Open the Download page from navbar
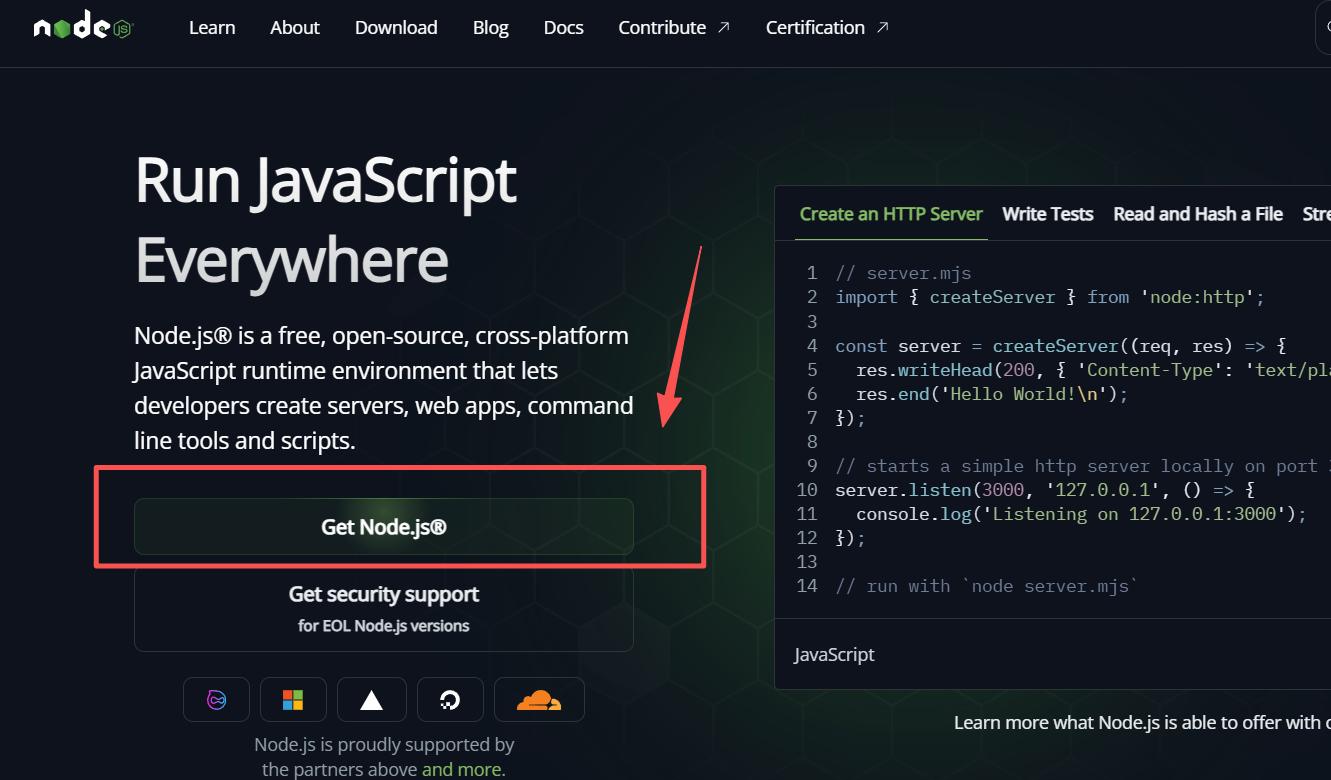1331x780 pixels. click(396, 27)
